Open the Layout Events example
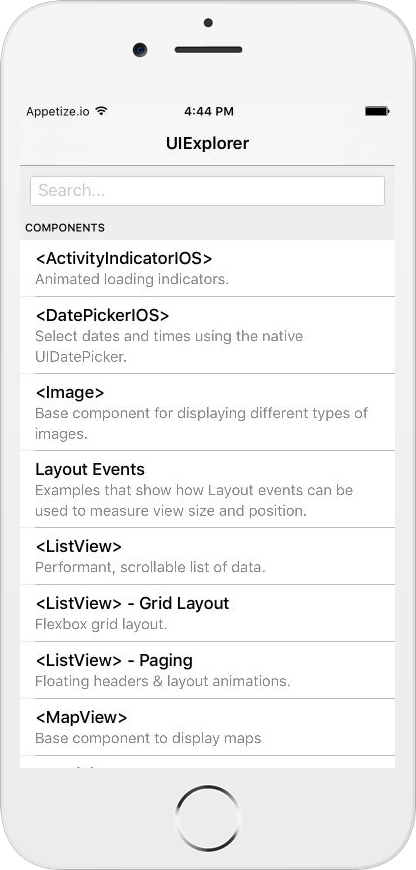The image size is (416, 870). (x=207, y=489)
